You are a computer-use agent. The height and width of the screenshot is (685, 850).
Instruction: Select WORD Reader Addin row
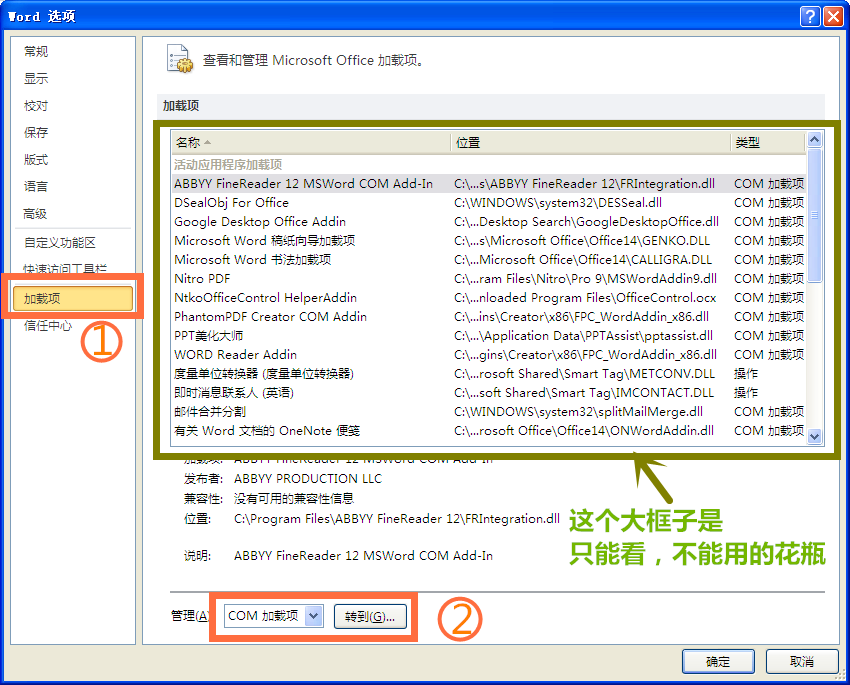point(488,354)
